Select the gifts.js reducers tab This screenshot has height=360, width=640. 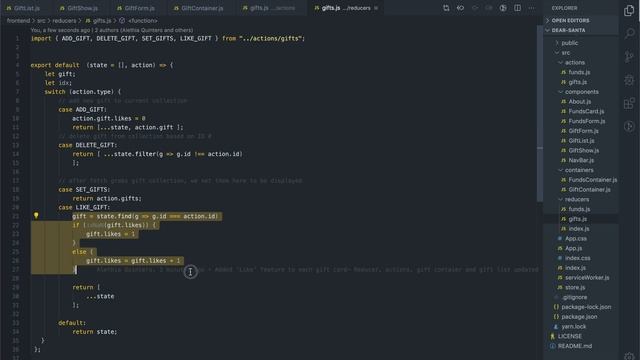click(x=346, y=8)
